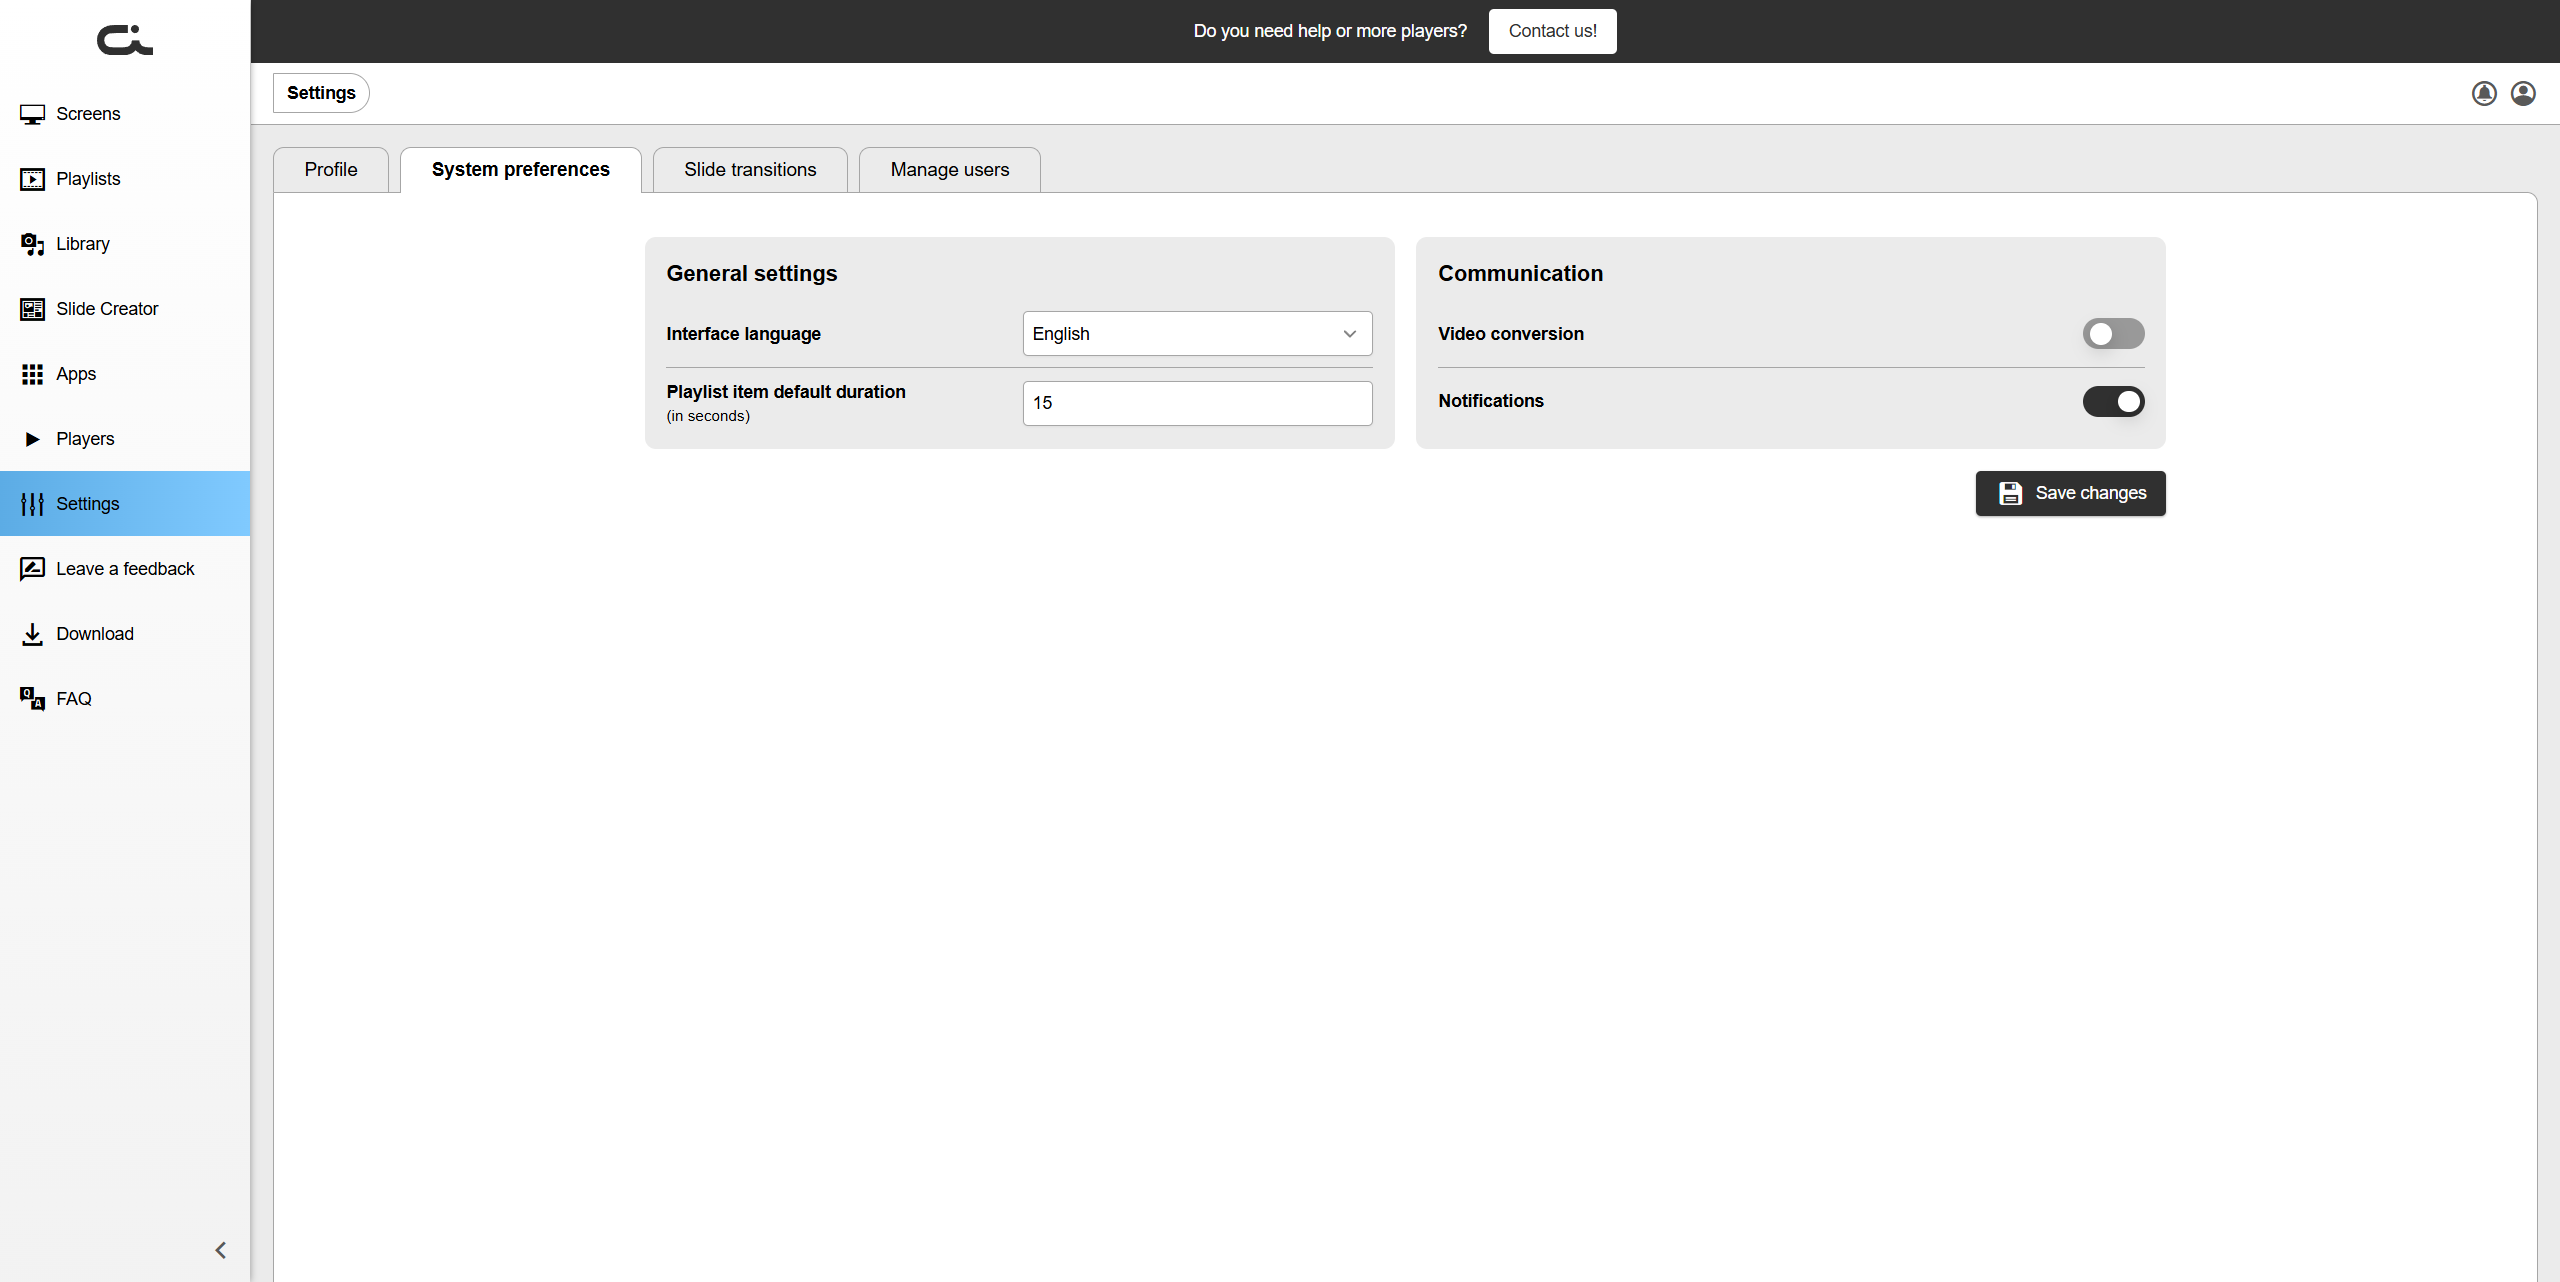Screen dimensions: 2560x1282
Task: Switch to the Slide transitions tab
Action: 750,170
